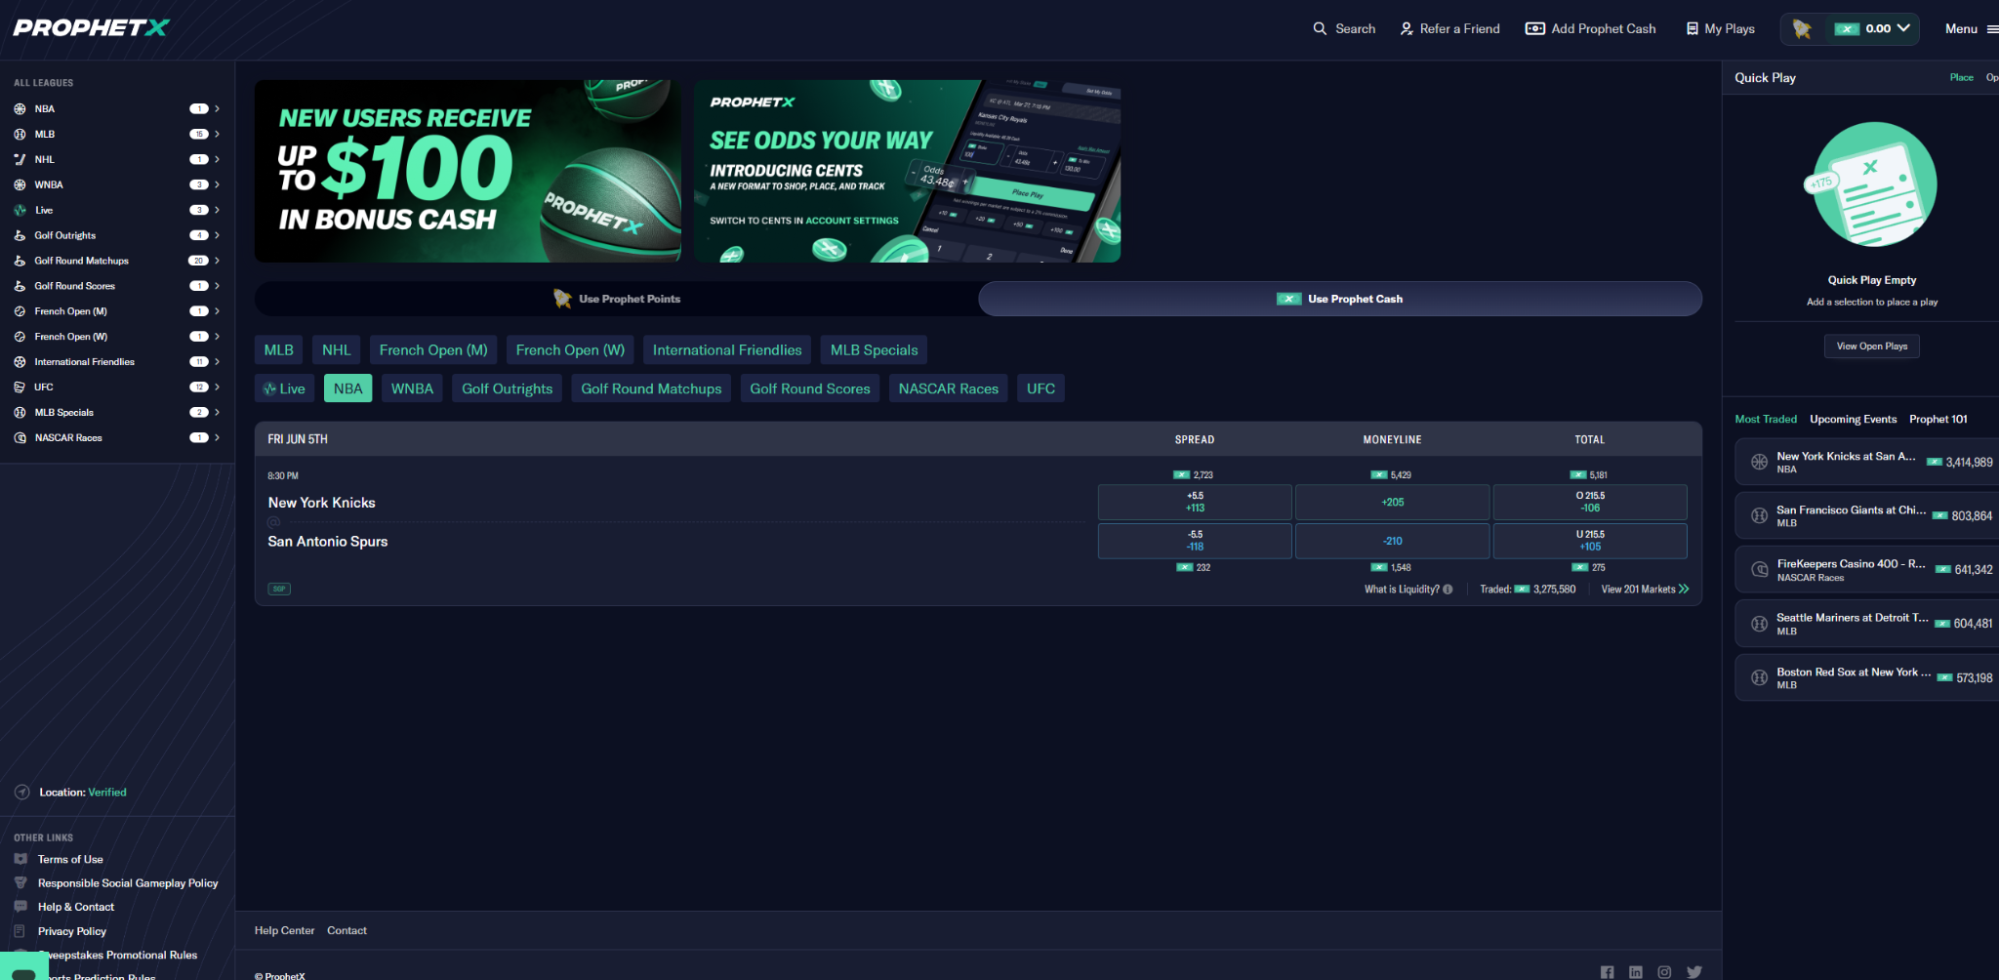
Task: Click the View Open Plays button
Action: [1872, 346]
